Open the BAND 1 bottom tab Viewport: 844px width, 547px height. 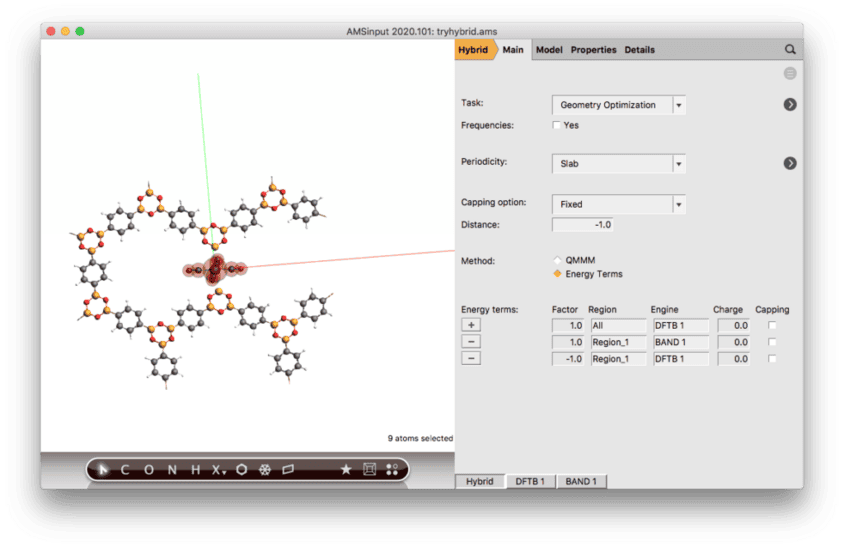tap(581, 481)
